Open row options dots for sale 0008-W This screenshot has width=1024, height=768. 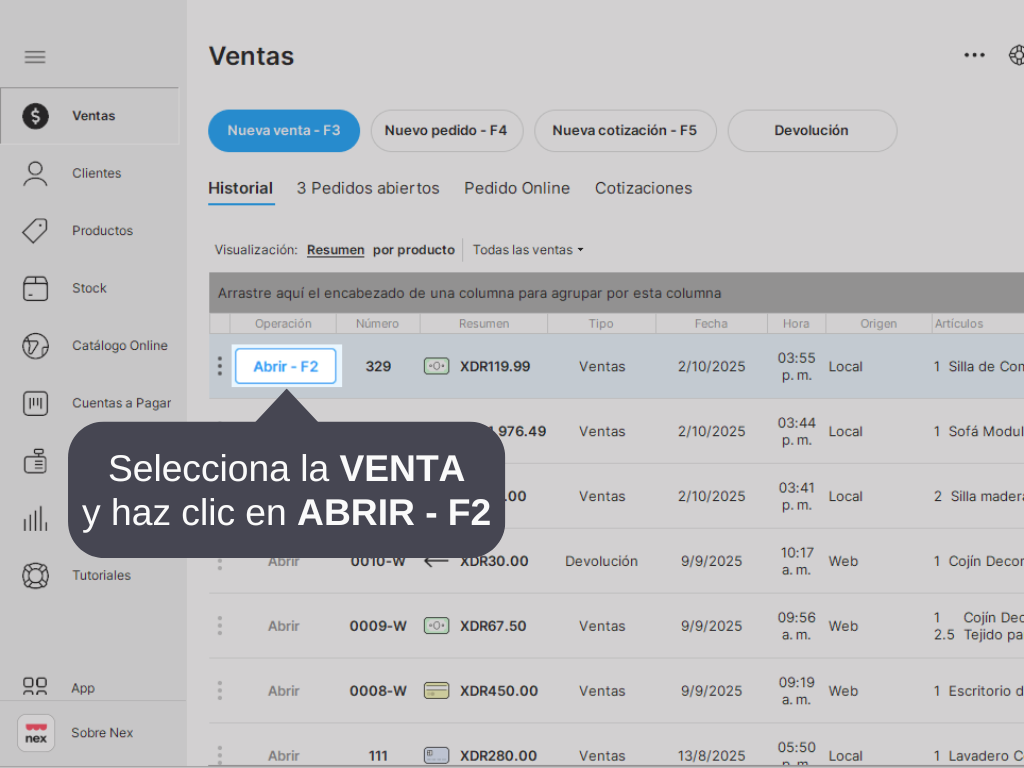click(219, 690)
